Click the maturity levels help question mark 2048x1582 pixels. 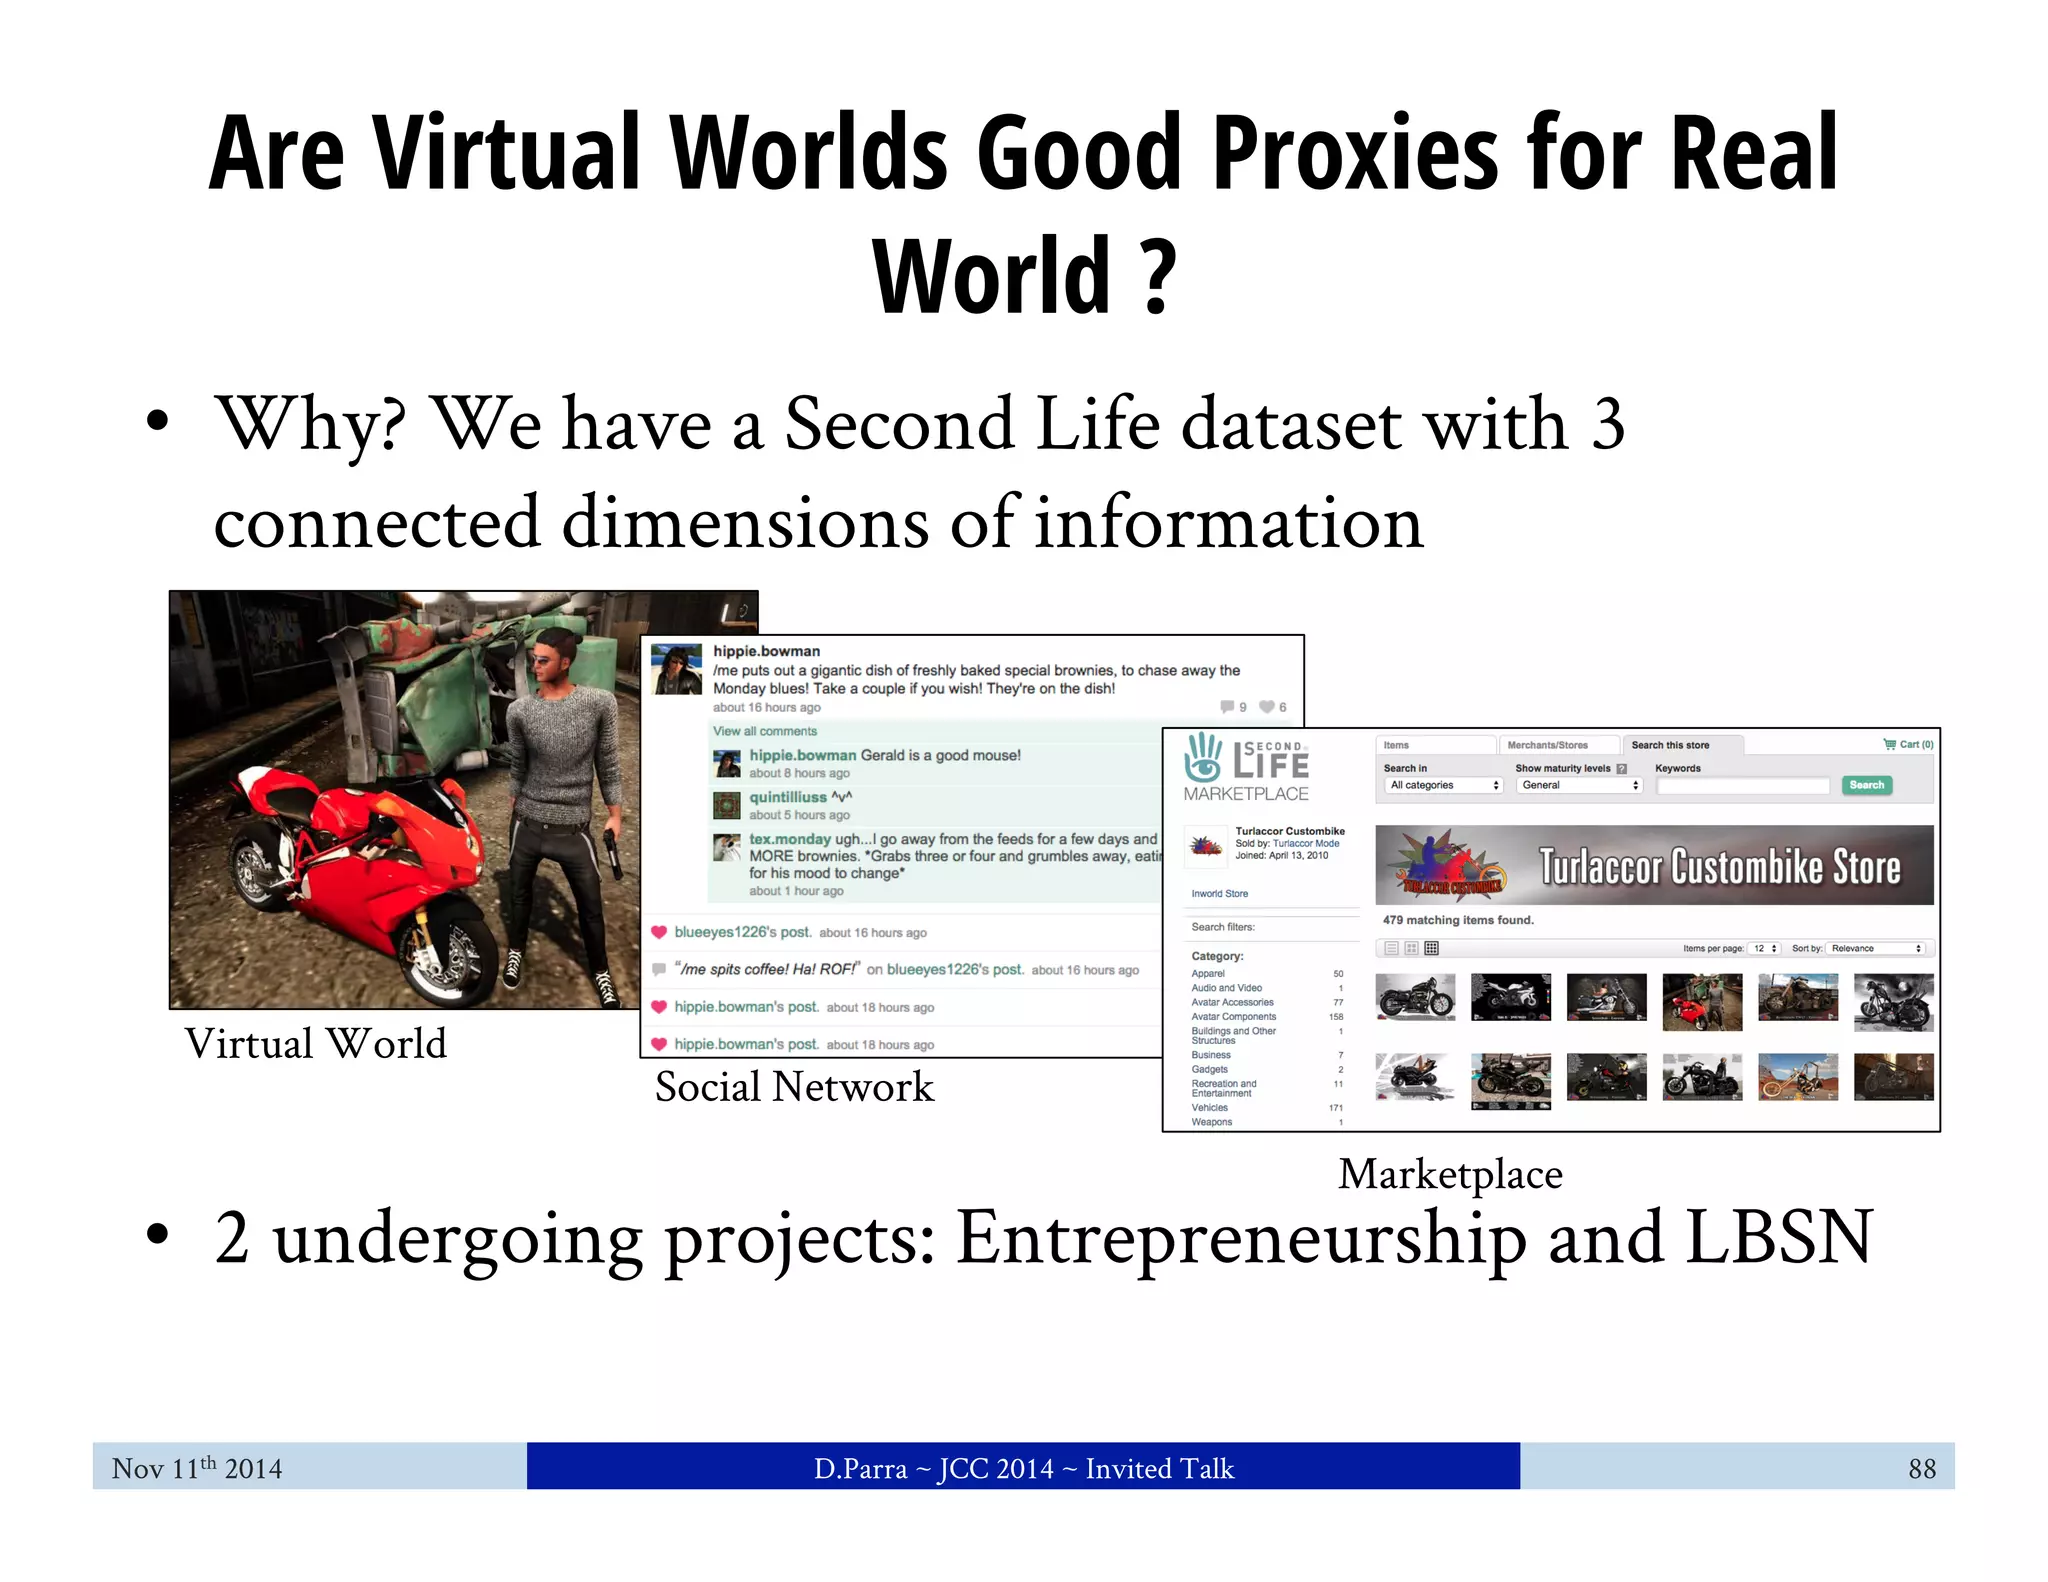tap(1622, 768)
